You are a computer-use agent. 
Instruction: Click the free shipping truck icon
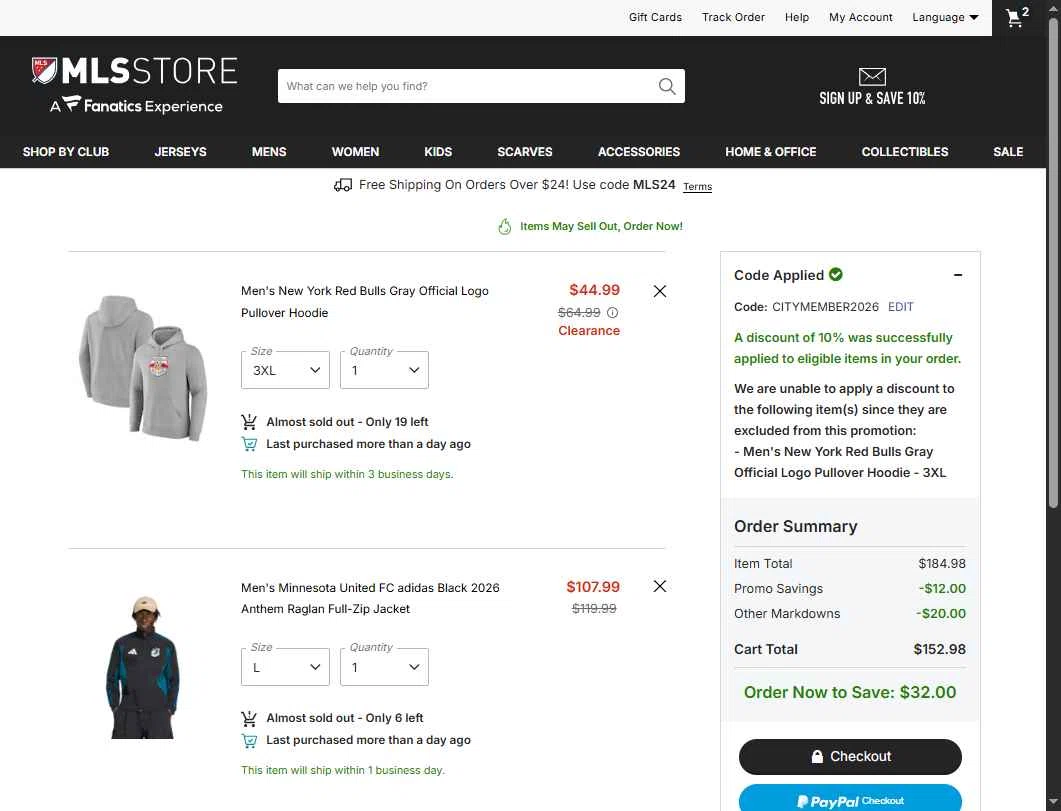click(343, 185)
